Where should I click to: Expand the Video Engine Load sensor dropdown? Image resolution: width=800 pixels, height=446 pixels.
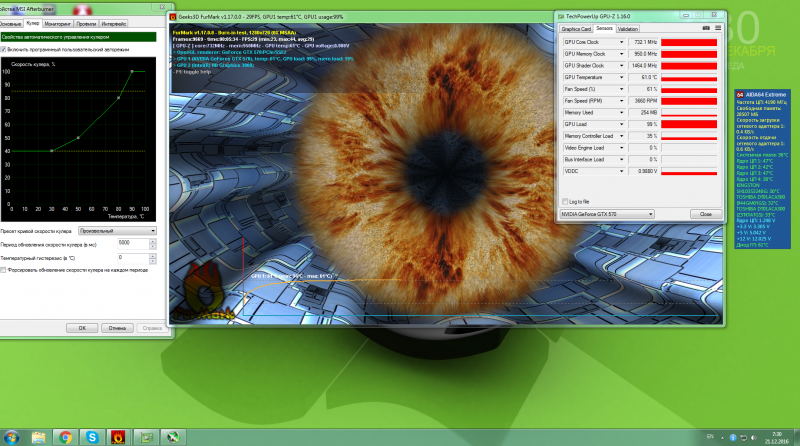[621, 148]
